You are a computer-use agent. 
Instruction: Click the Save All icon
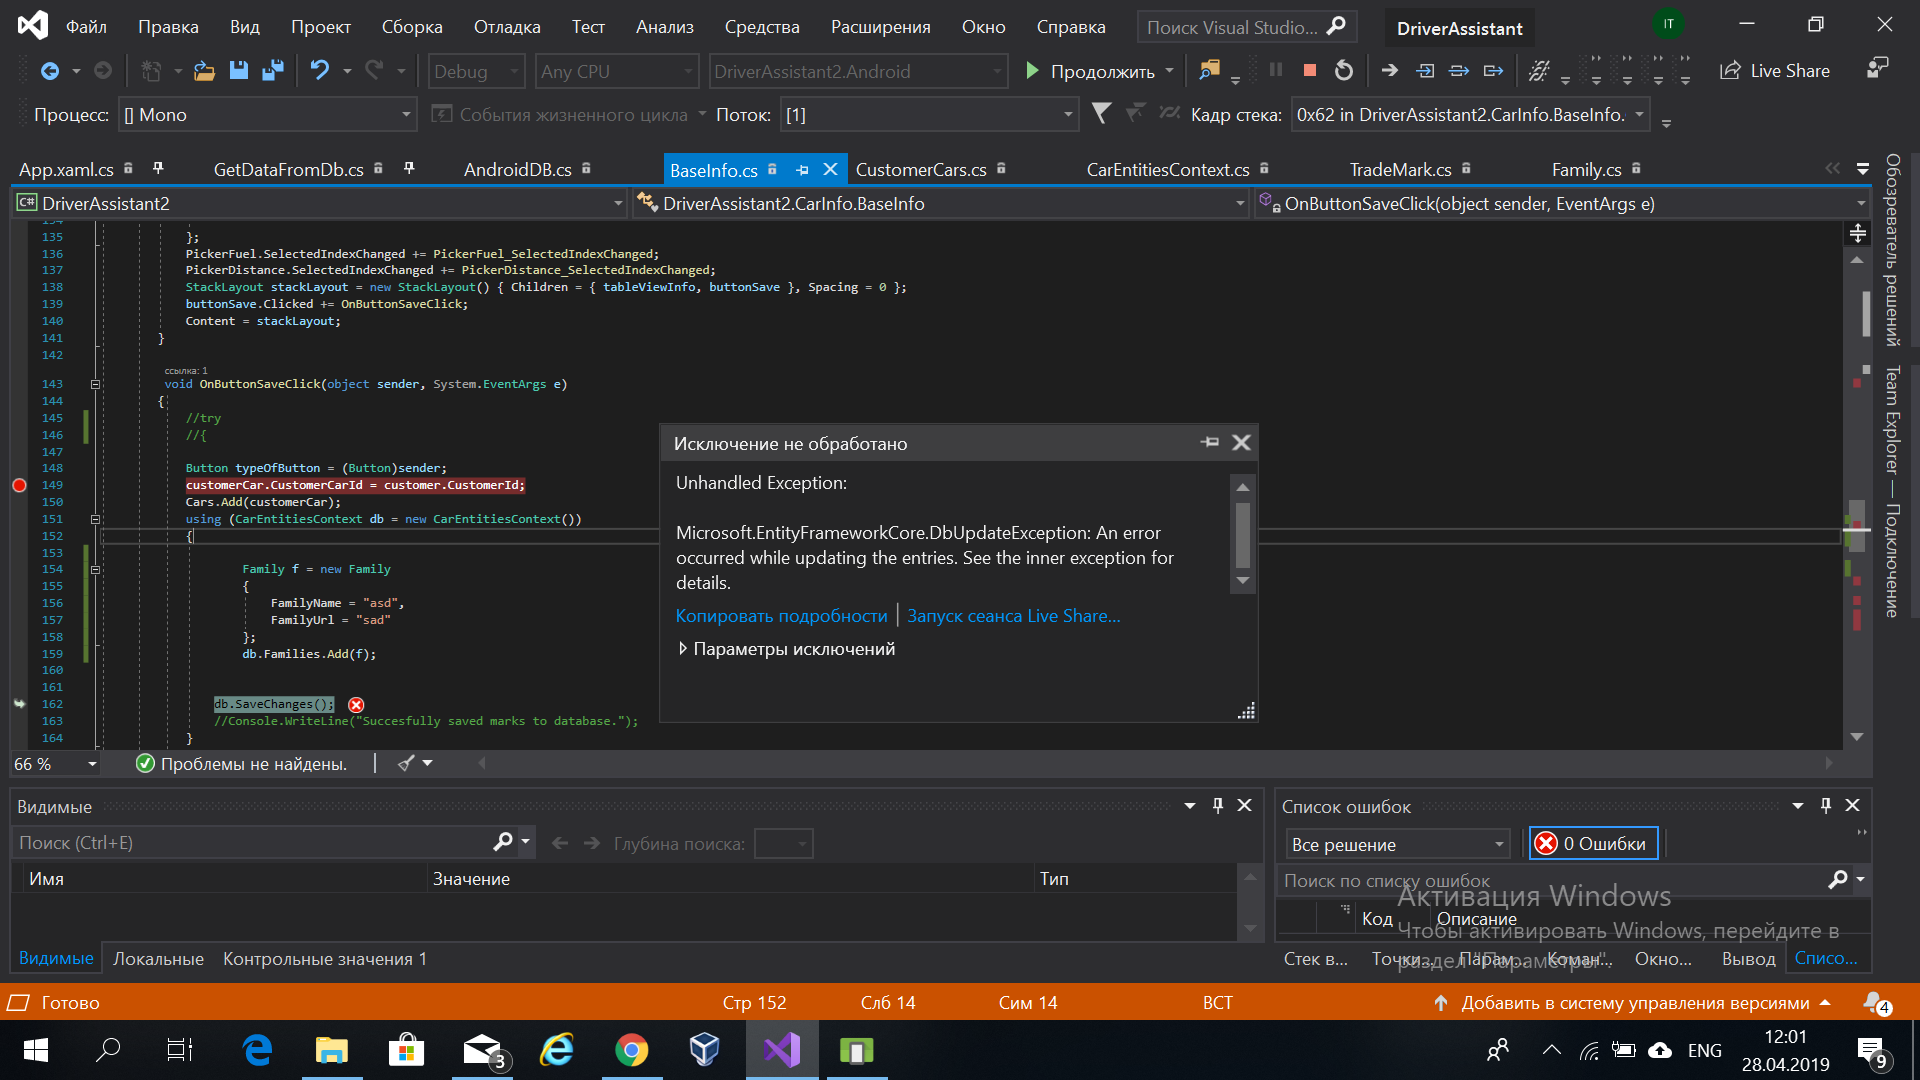tap(272, 71)
